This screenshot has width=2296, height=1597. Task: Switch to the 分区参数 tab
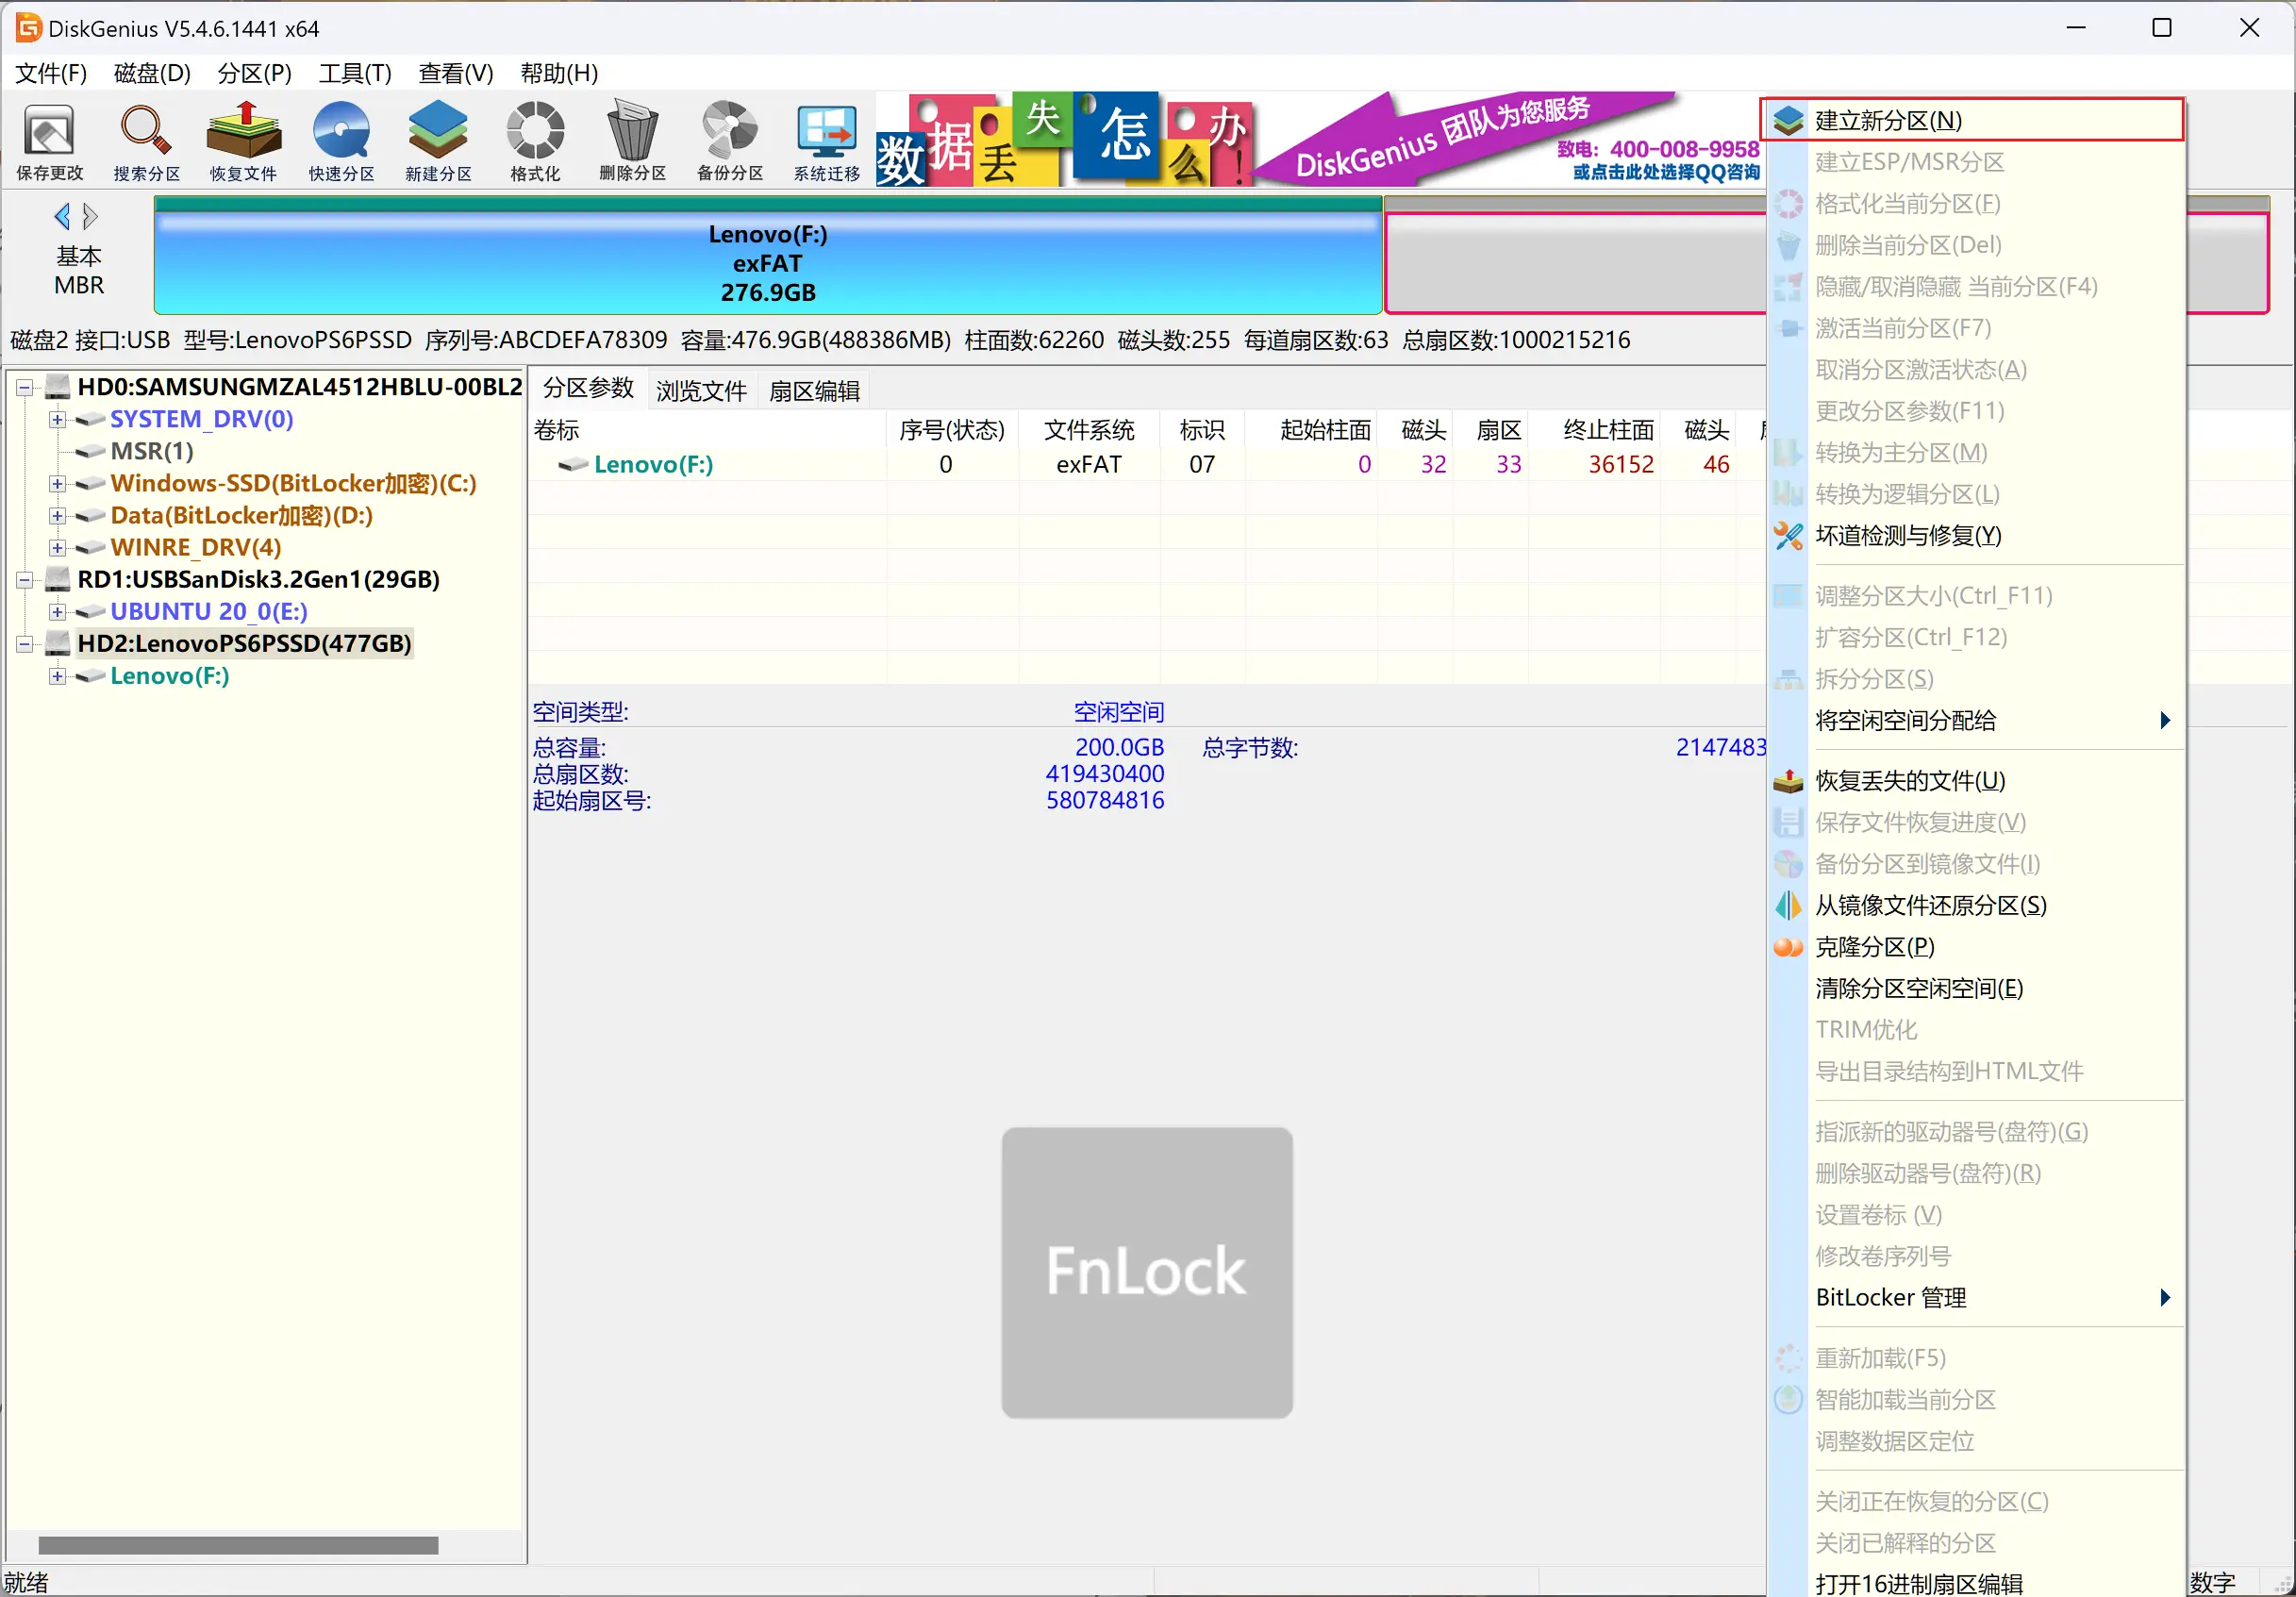pyautogui.click(x=588, y=389)
